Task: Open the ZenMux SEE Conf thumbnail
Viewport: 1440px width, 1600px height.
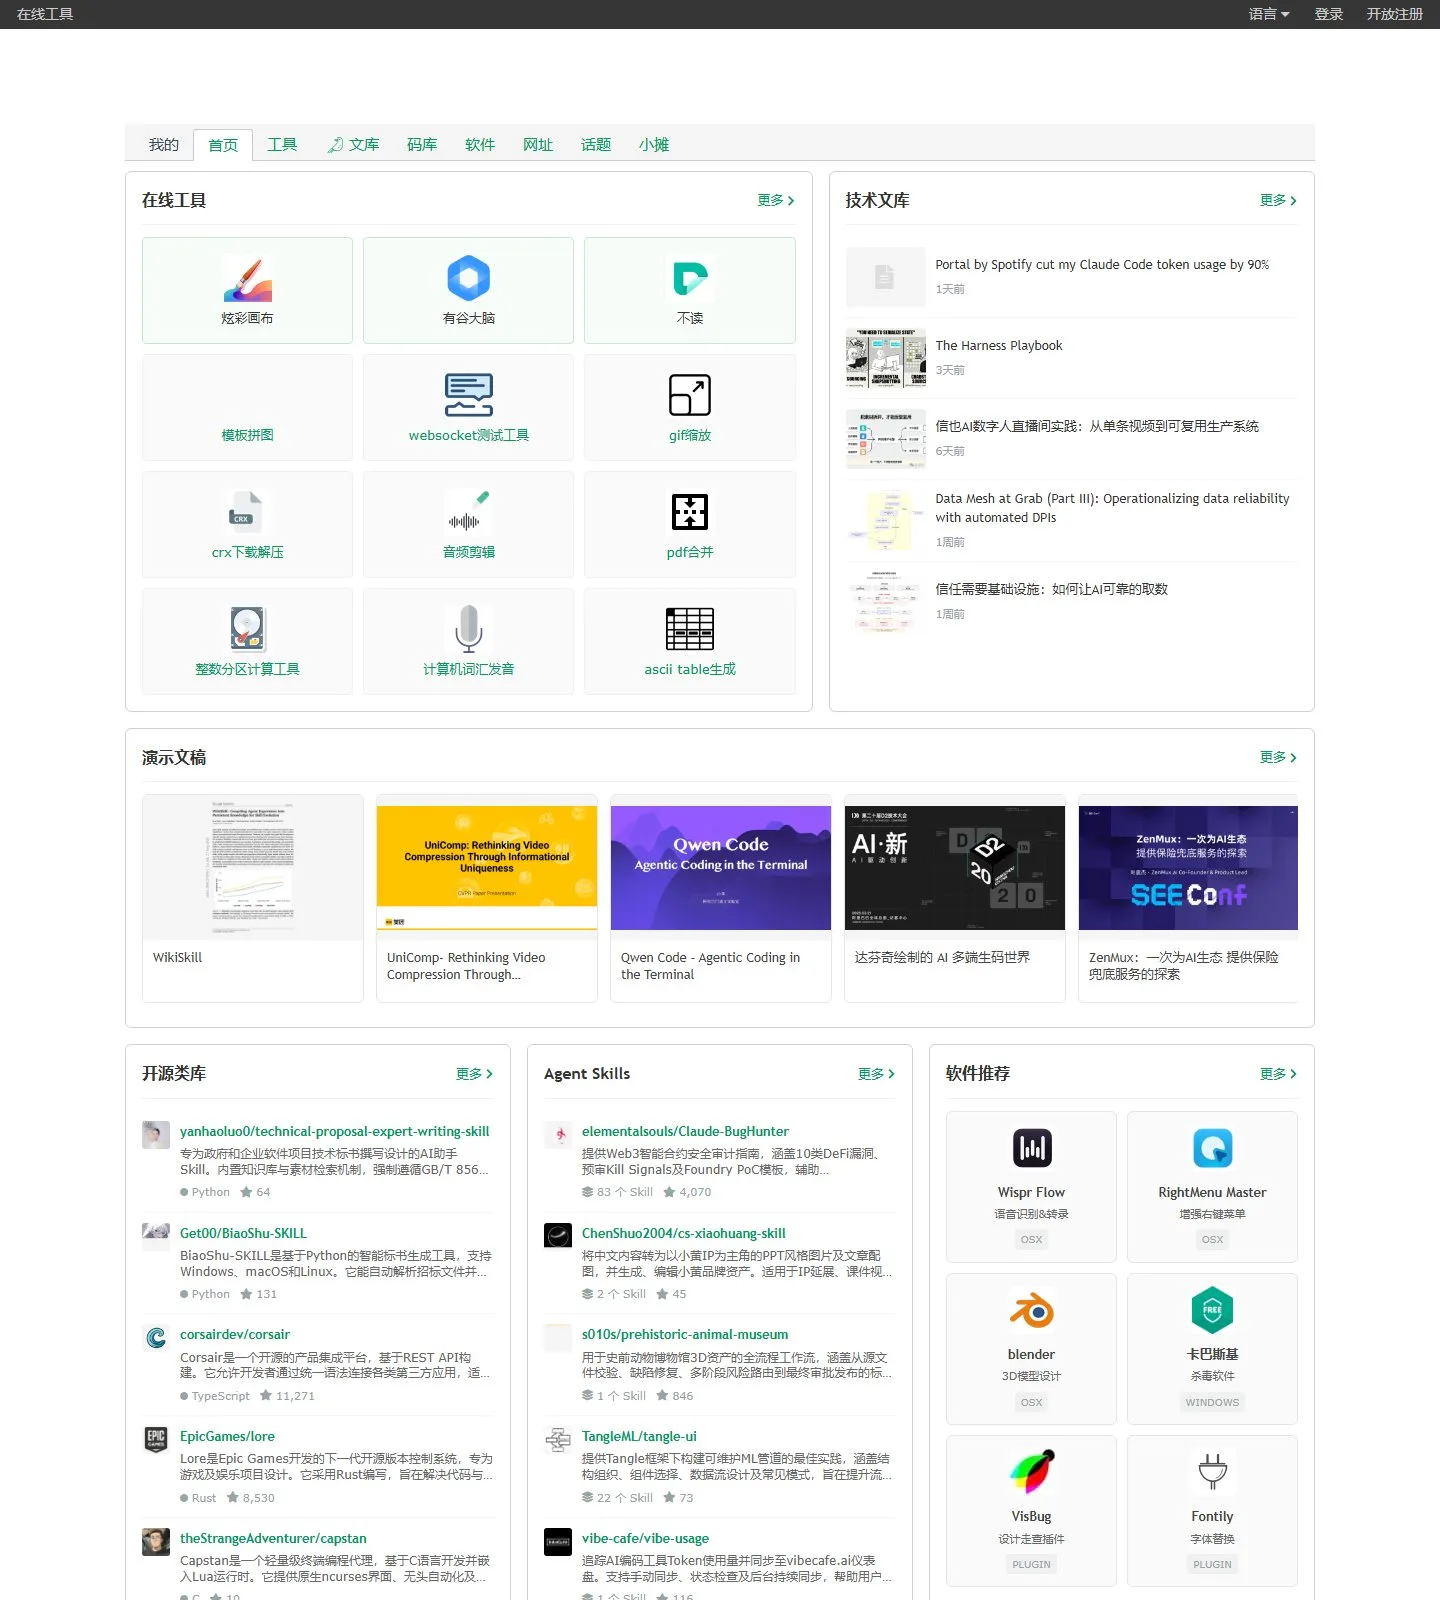Action: (x=1188, y=868)
